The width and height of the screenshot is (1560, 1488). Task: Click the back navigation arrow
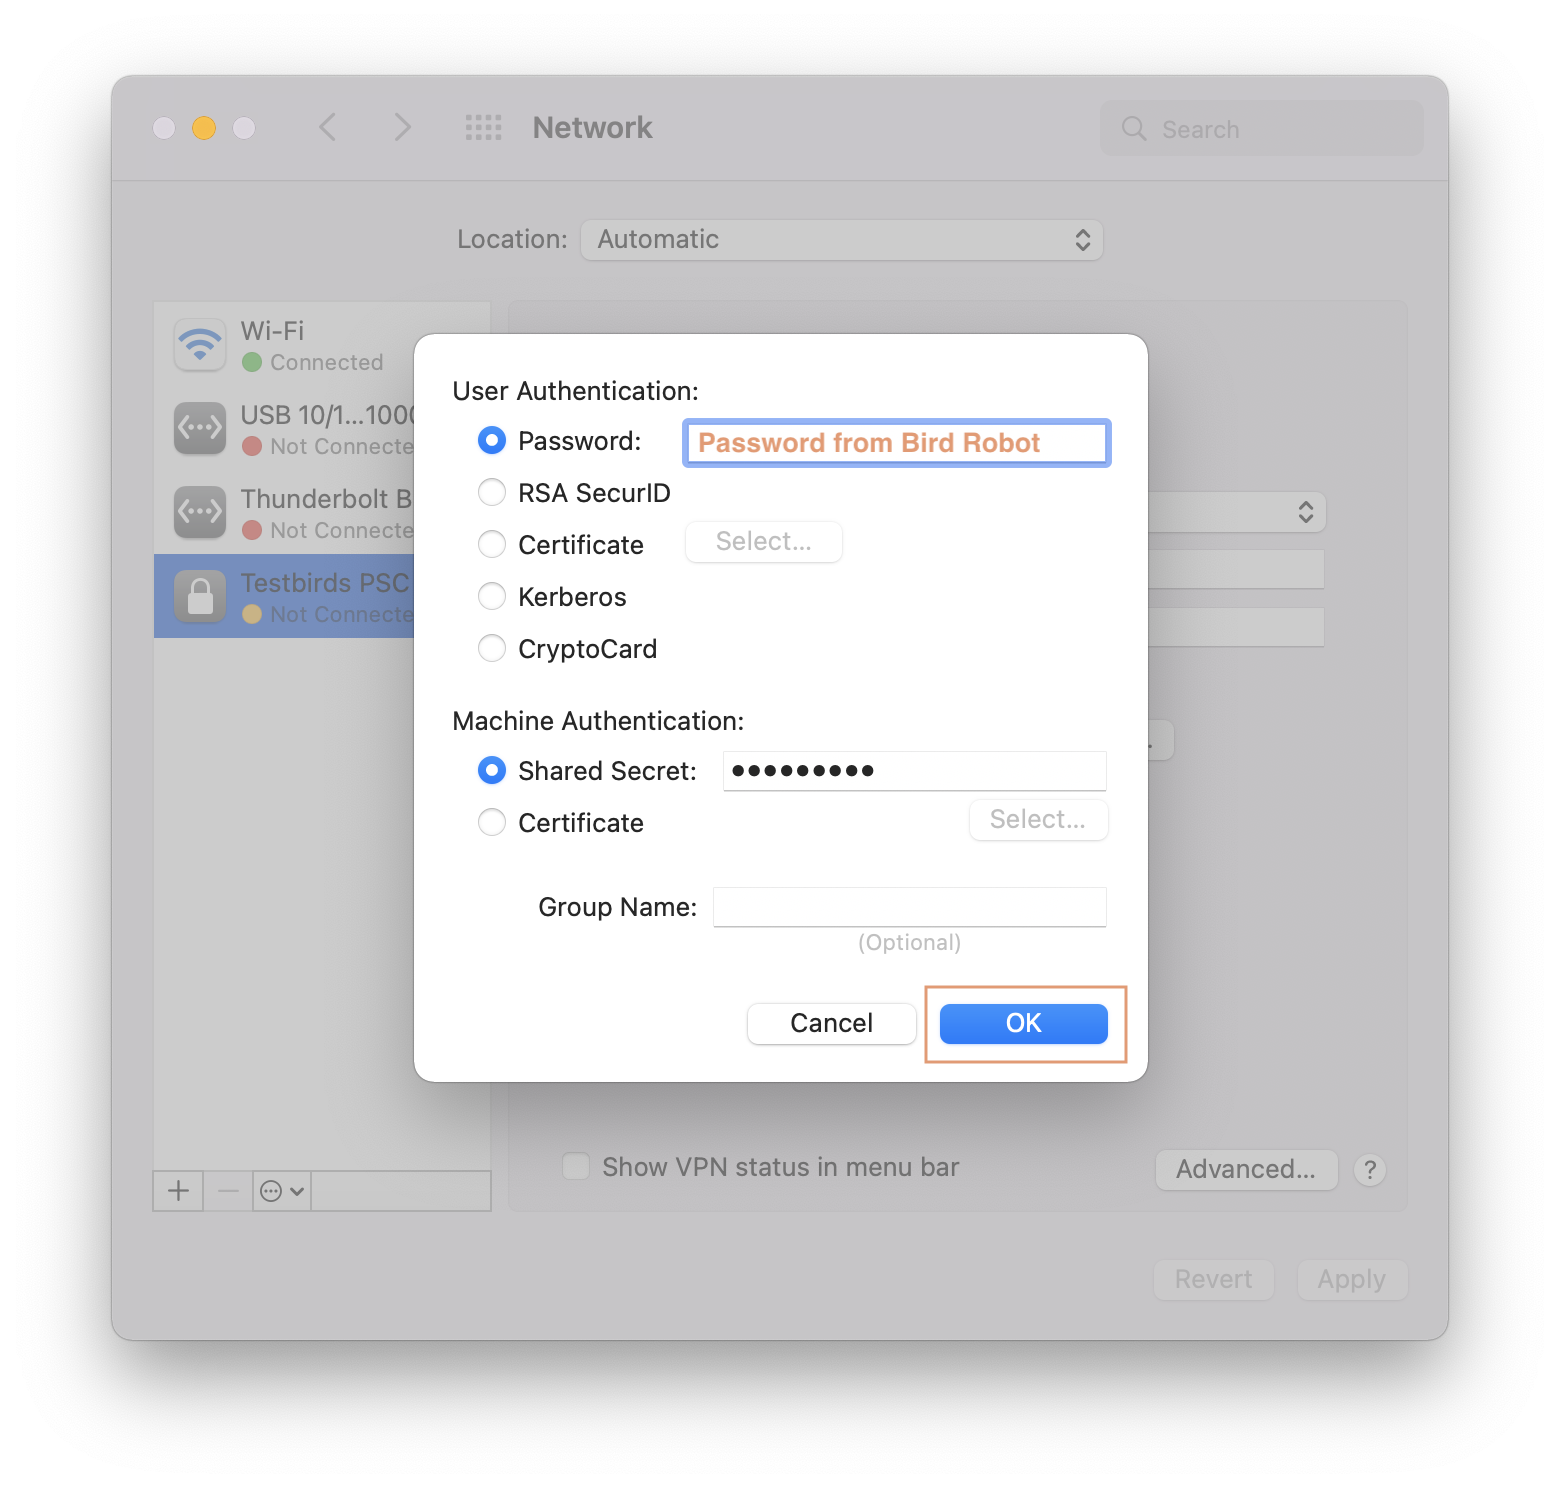[327, 127]
